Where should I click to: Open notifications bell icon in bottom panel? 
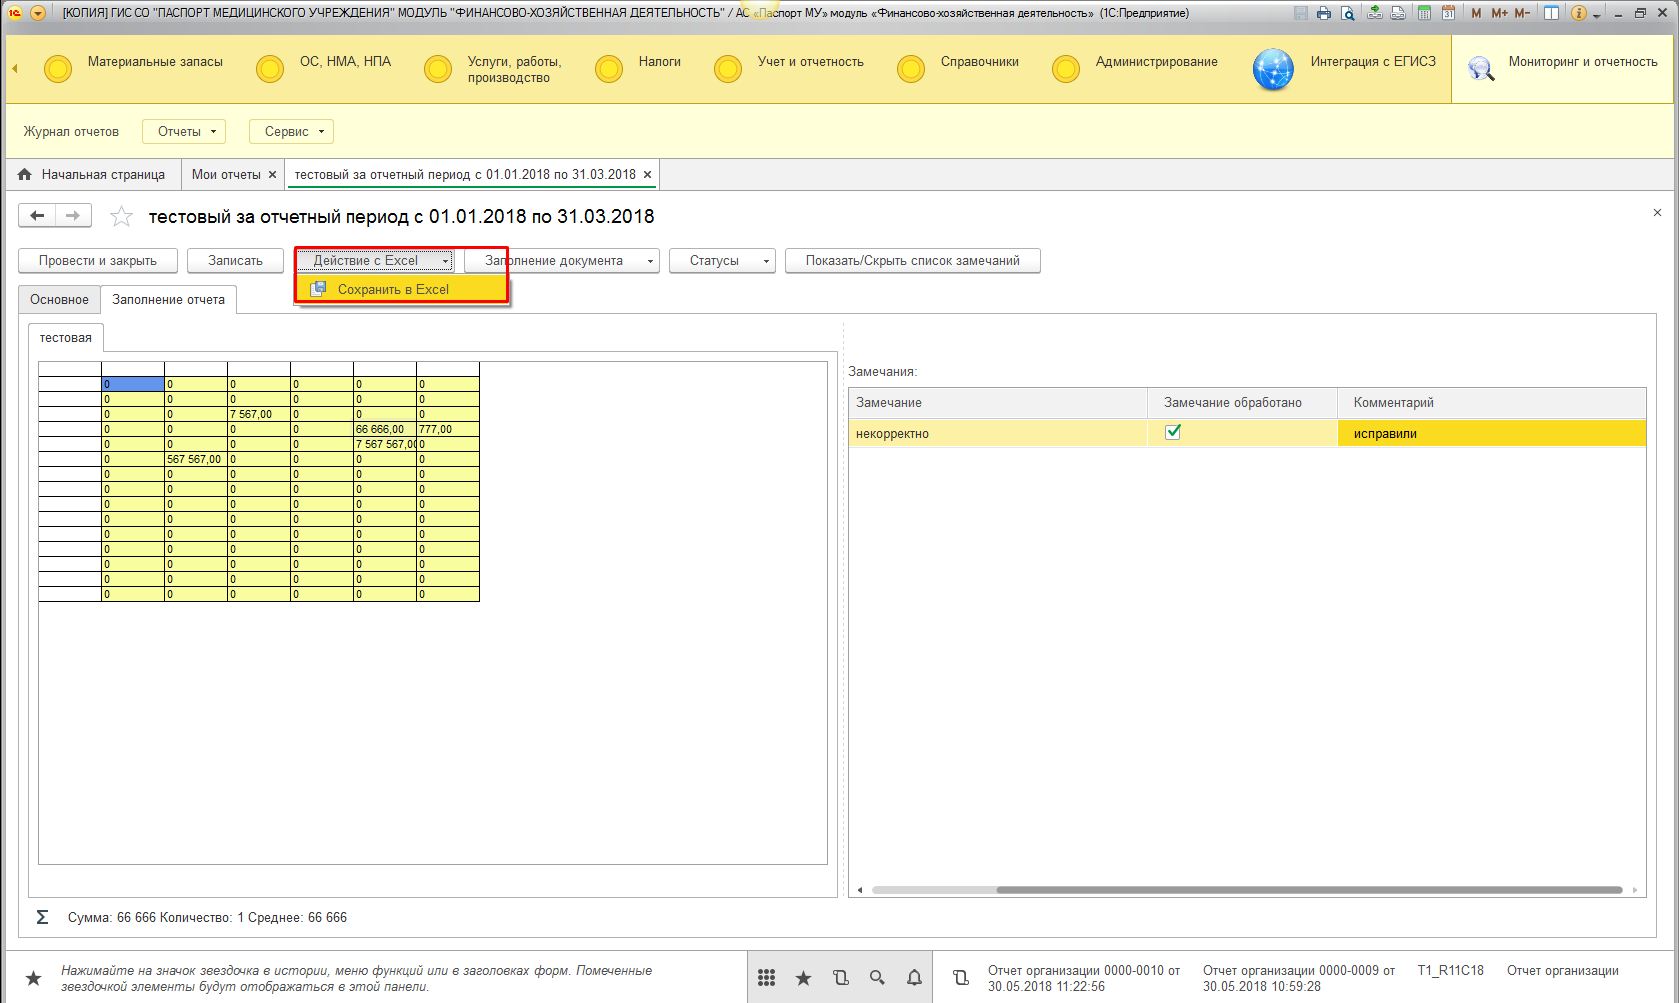(914, 978)
